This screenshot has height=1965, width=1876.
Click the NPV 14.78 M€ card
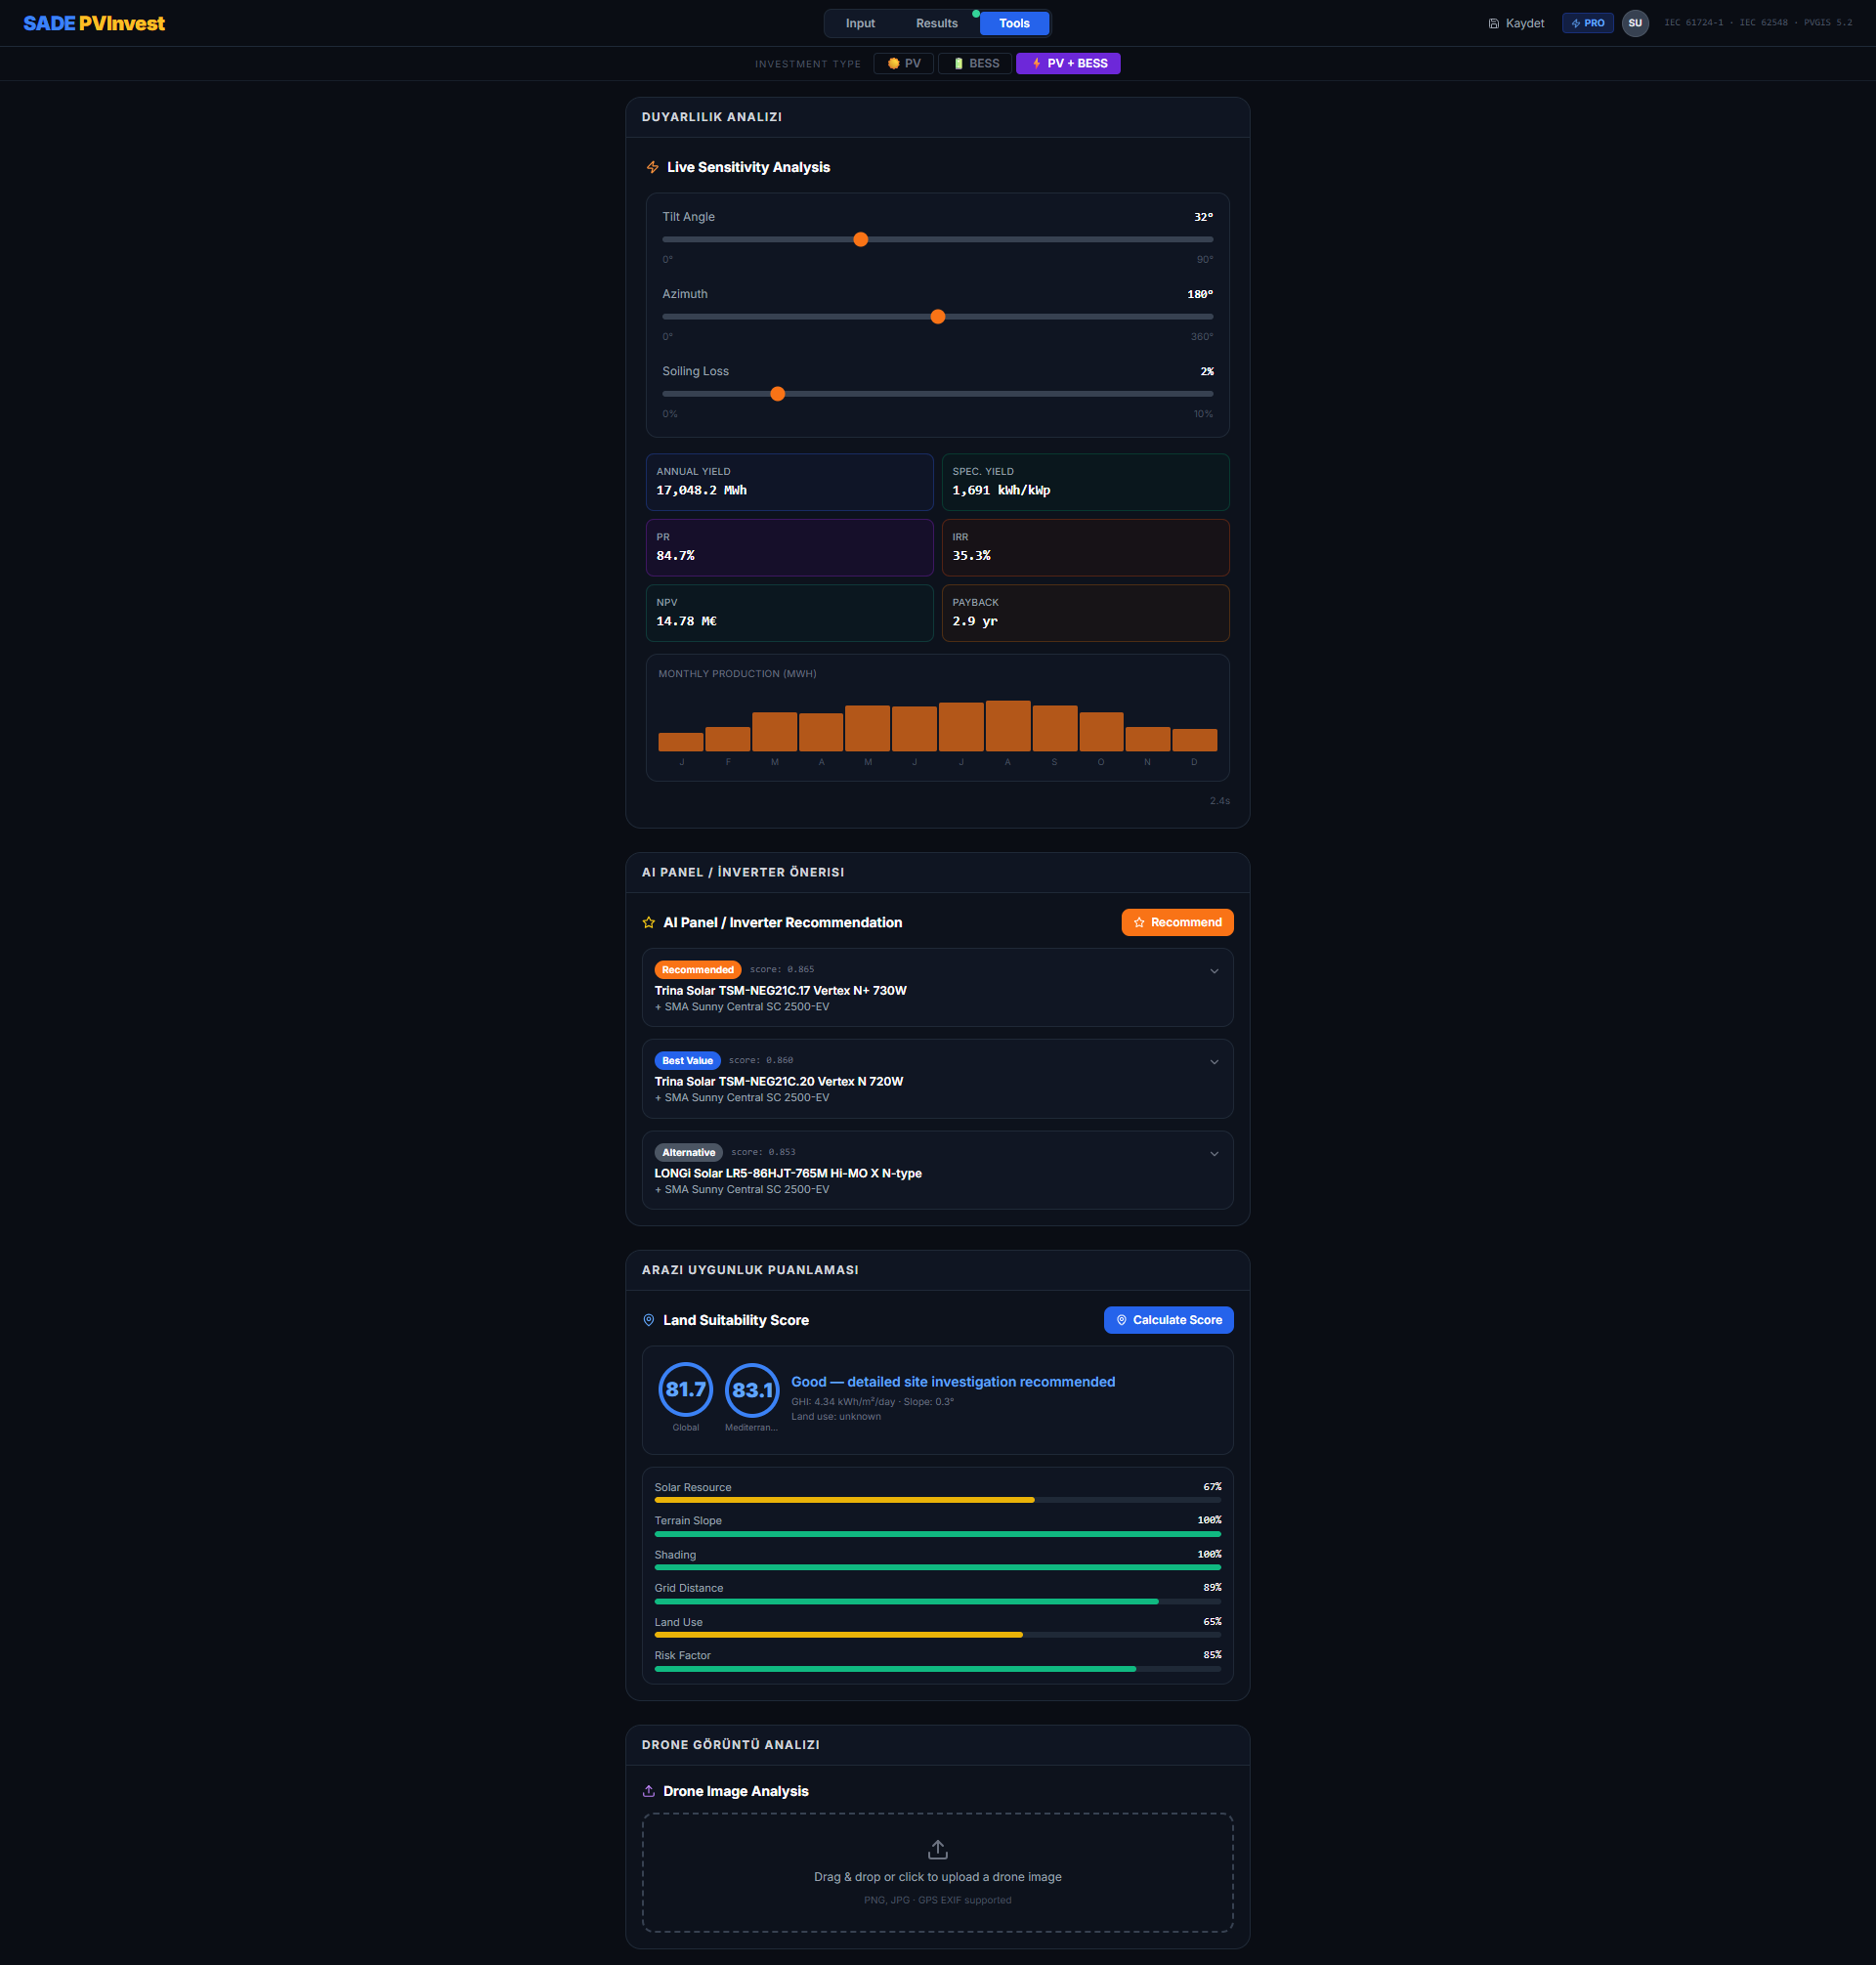point(790,613)
